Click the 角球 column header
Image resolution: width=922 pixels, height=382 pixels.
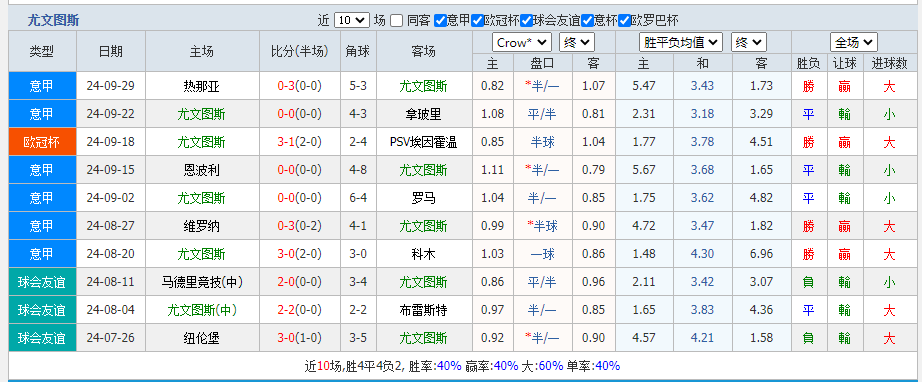point(358,52)
